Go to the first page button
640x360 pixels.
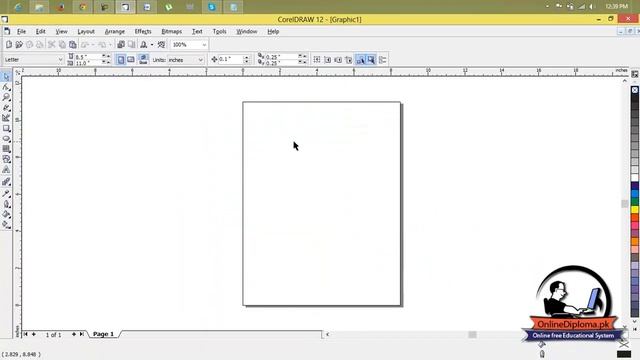(25, 334)
